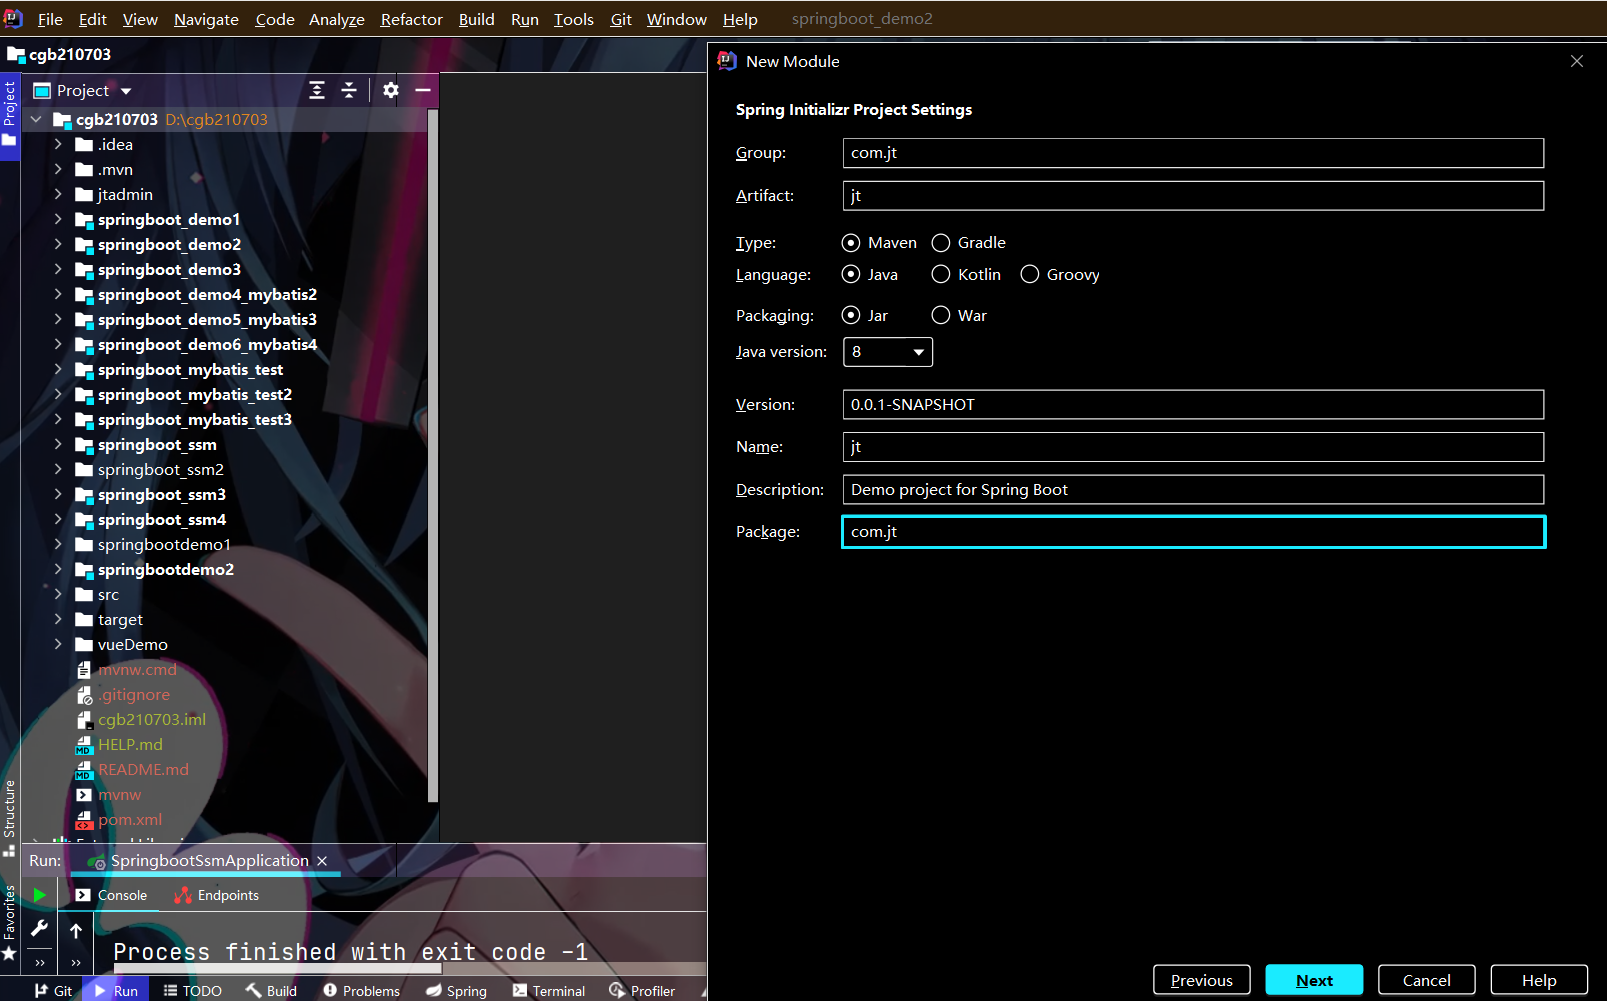Viewport: 1607px width, 1001px height.
Task: Click the Description input field
Action: (x=1193, y=490)
